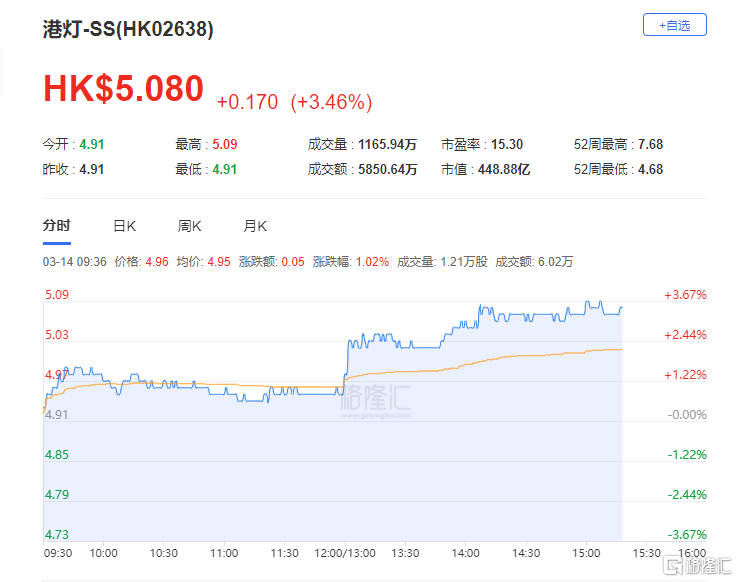Add stock to watchlist with +自选 button
This screenshot has height=582, width=738.
click(x=674, y=25)
